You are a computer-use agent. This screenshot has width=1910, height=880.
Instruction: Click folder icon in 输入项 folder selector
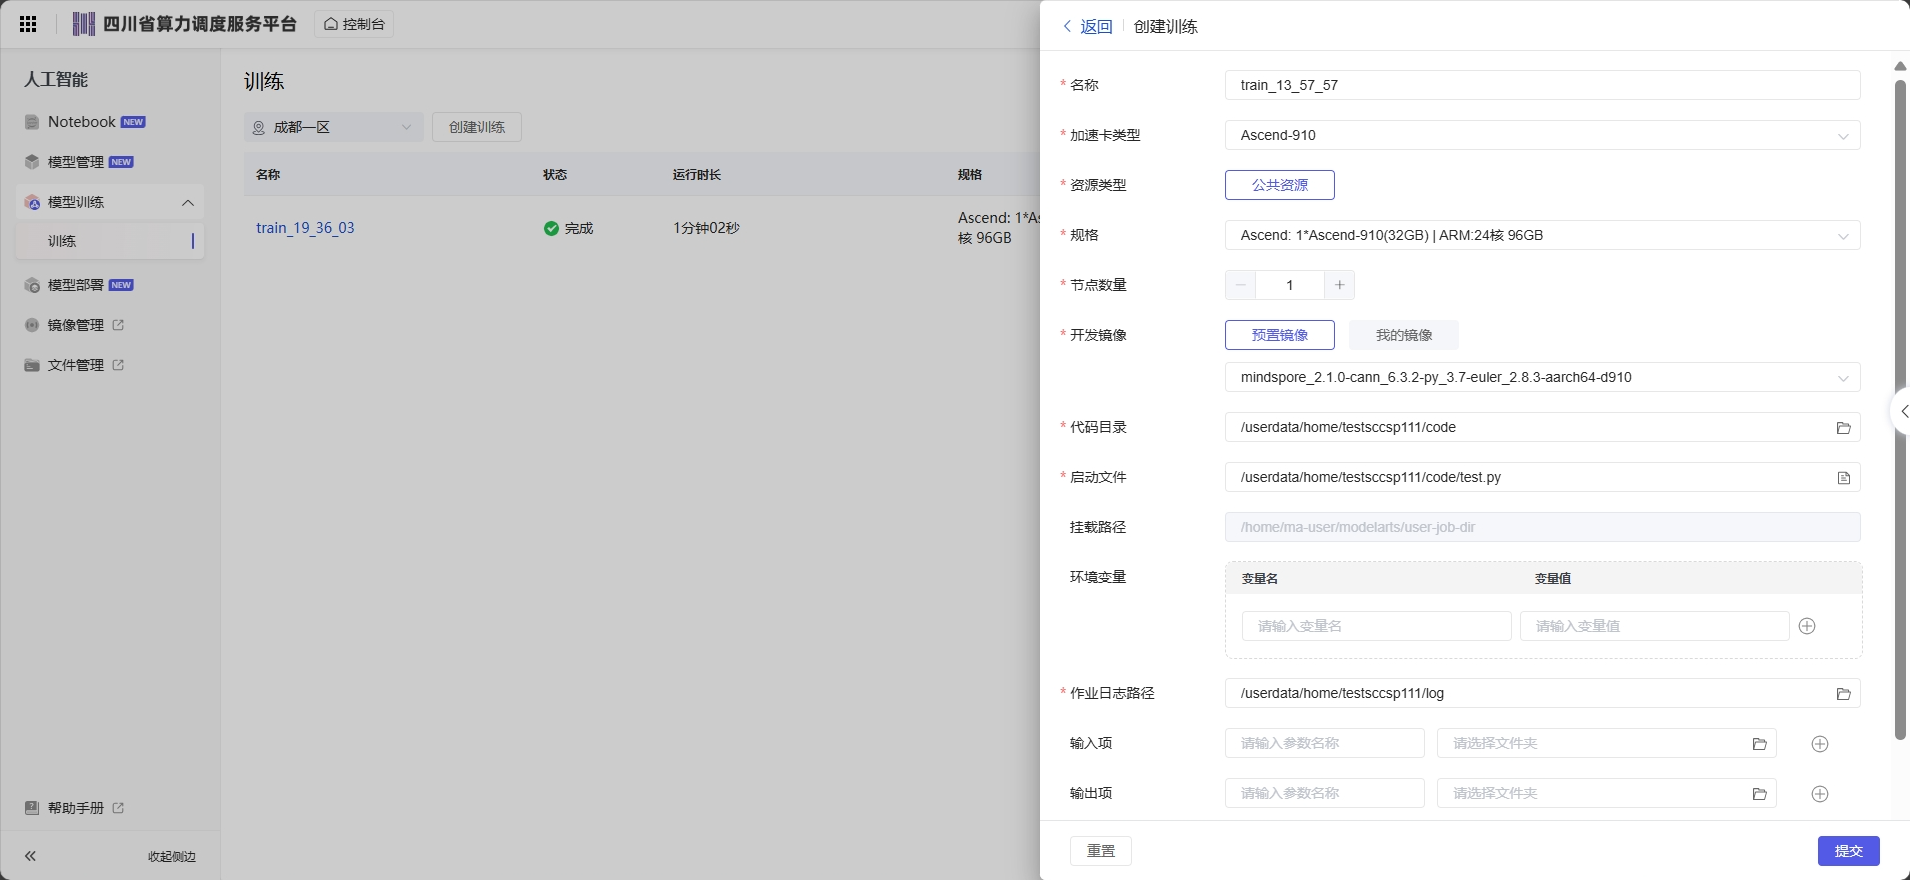[x=1759, y=744]
